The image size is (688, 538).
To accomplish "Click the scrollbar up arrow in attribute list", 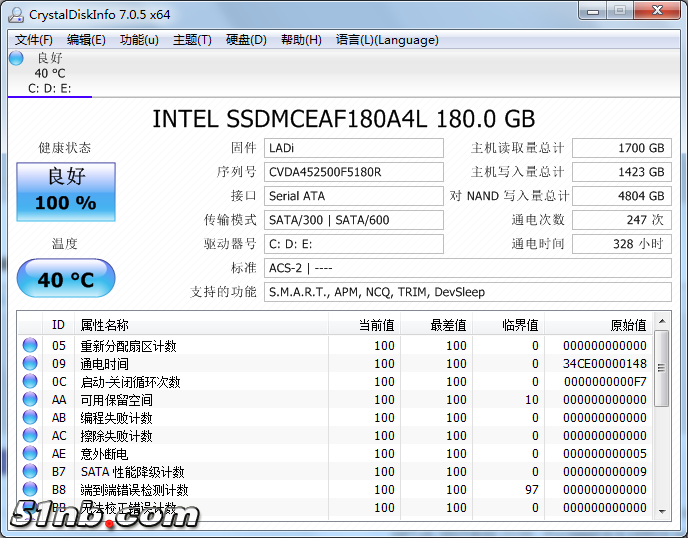I will (x=661, y=325).
